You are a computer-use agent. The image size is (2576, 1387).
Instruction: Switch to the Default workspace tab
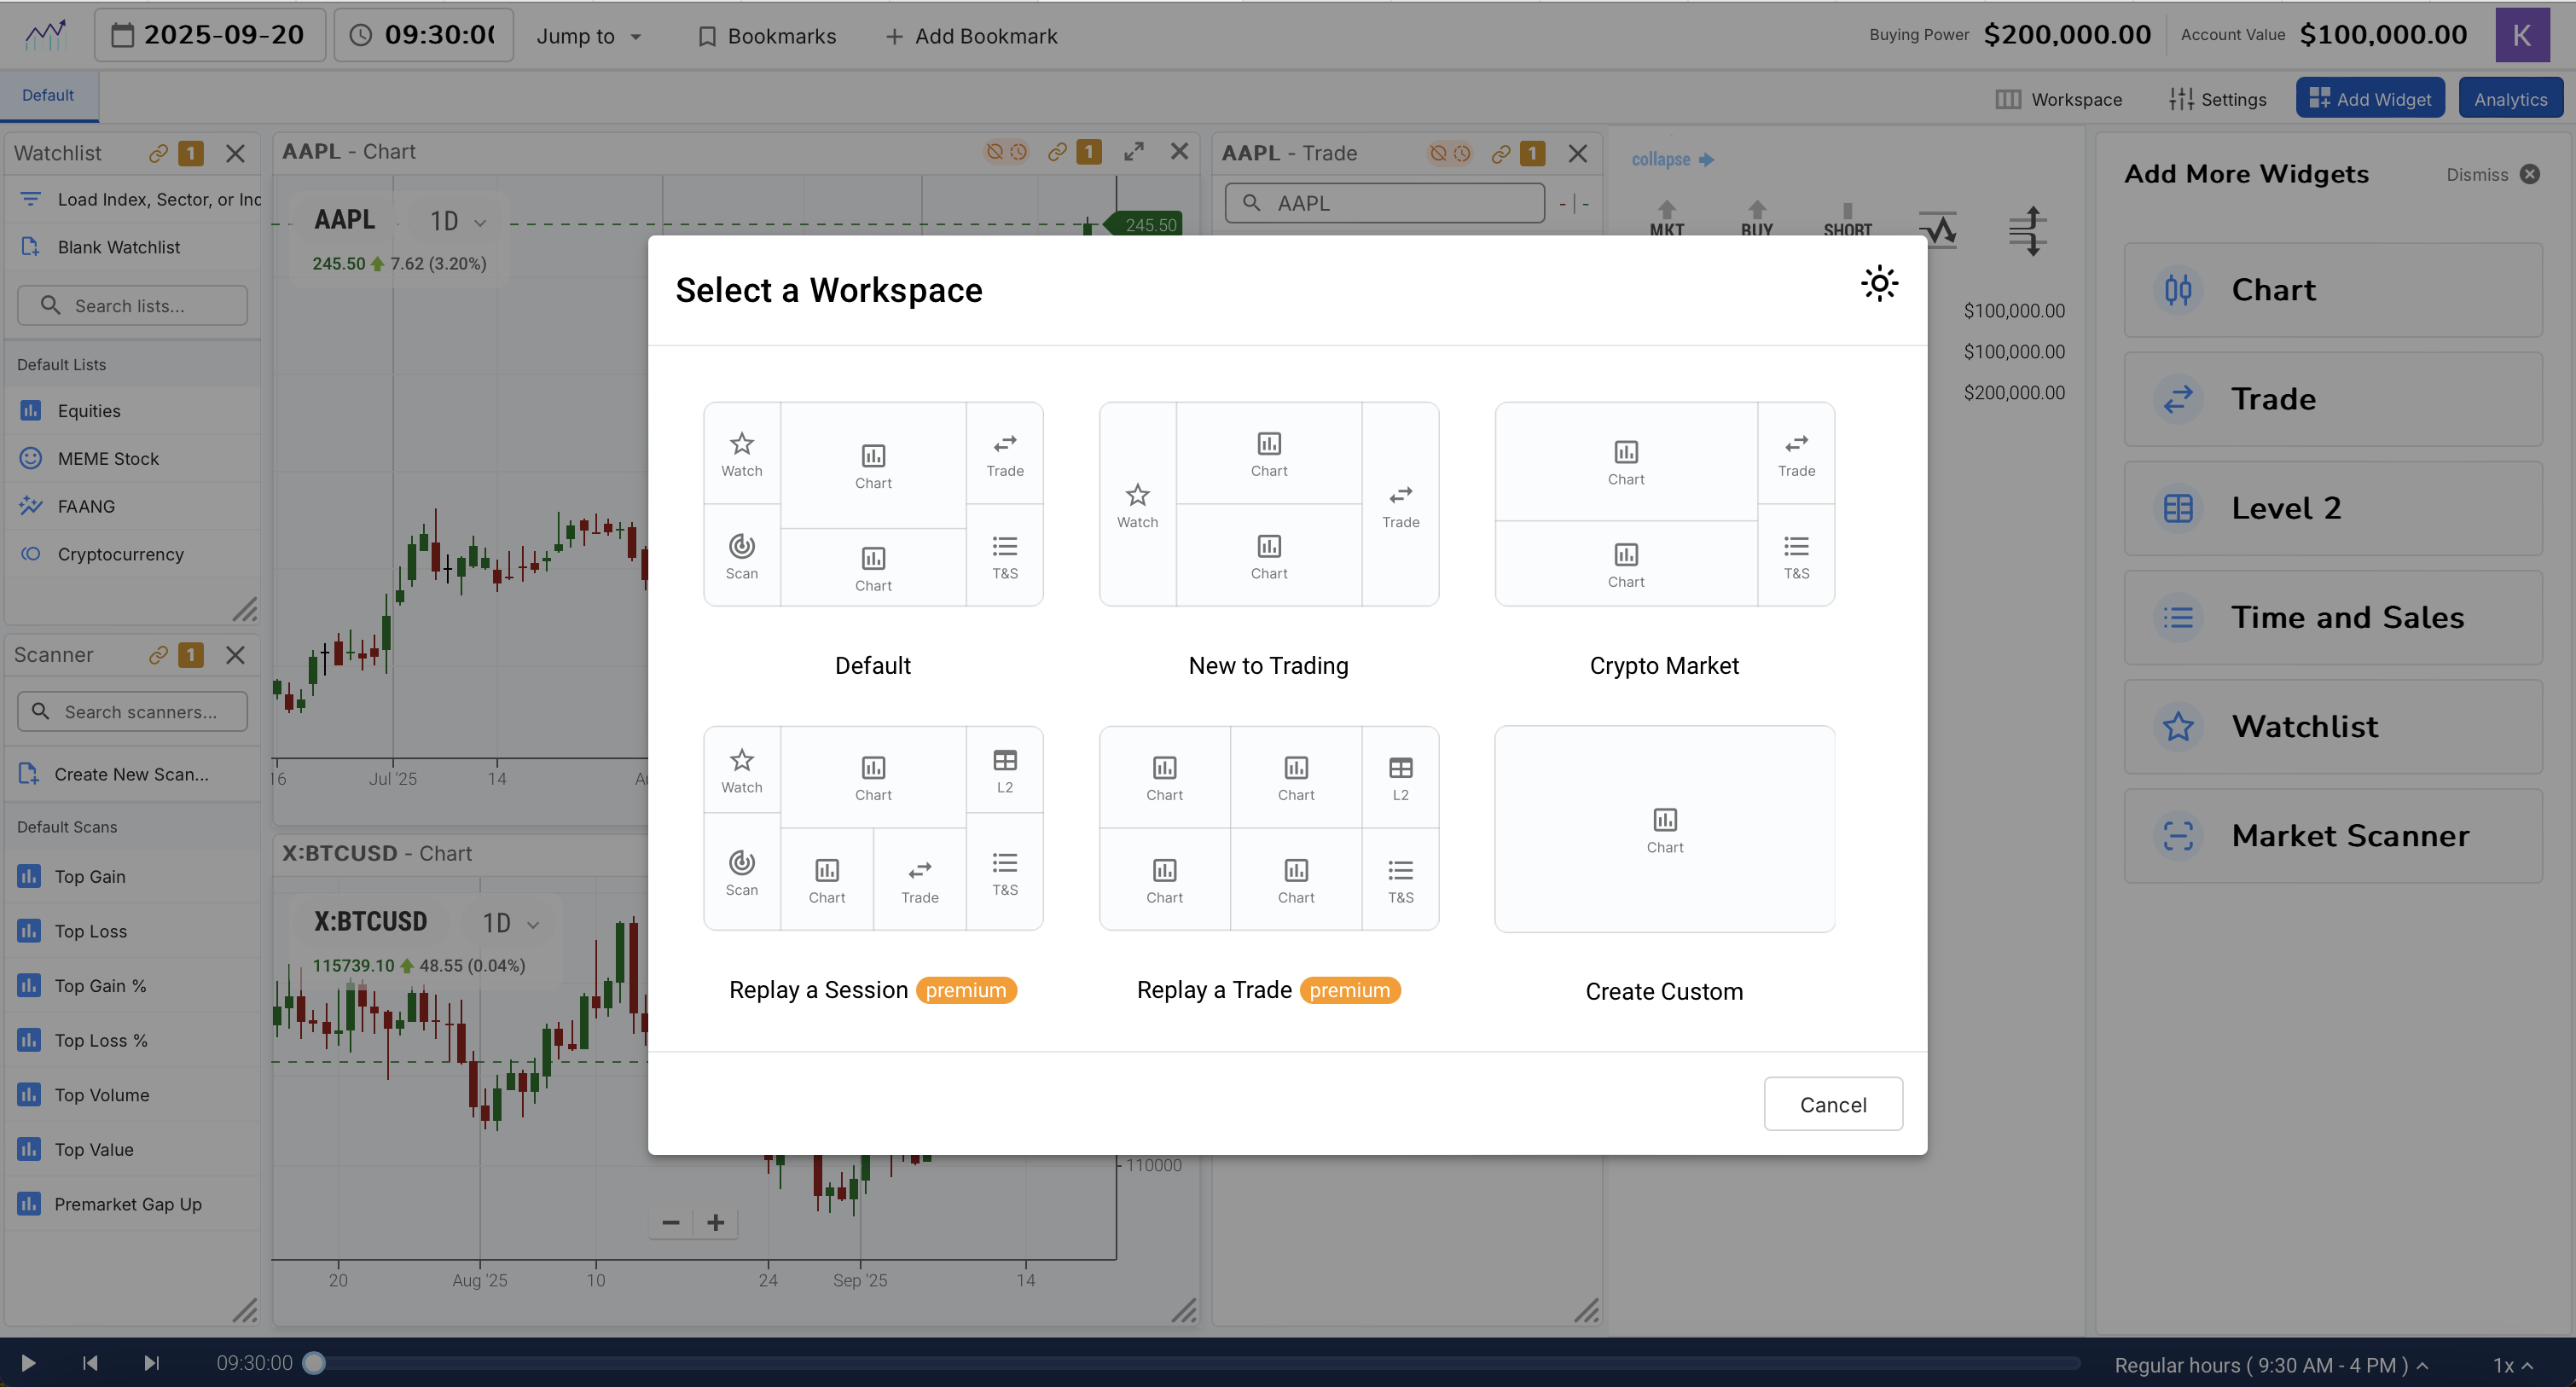[48, 95]
